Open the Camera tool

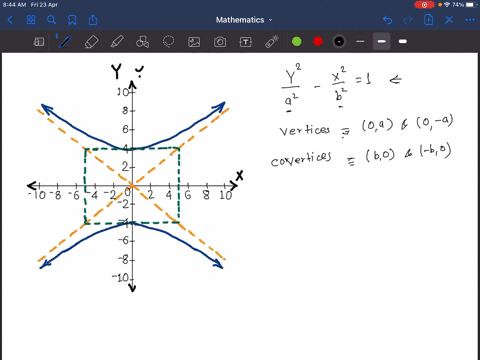(x=220, y=42)
